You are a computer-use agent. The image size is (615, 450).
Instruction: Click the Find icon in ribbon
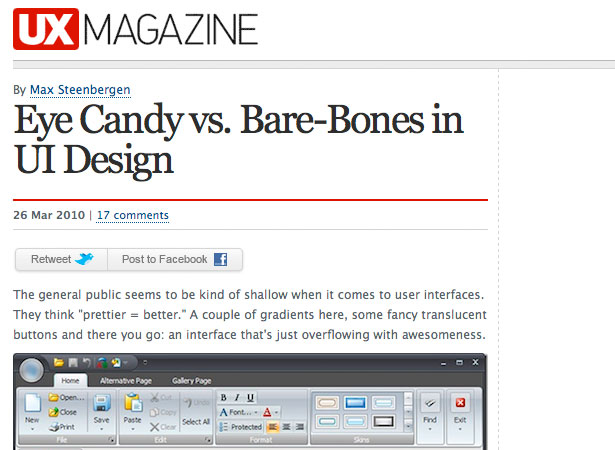[430, 403]
